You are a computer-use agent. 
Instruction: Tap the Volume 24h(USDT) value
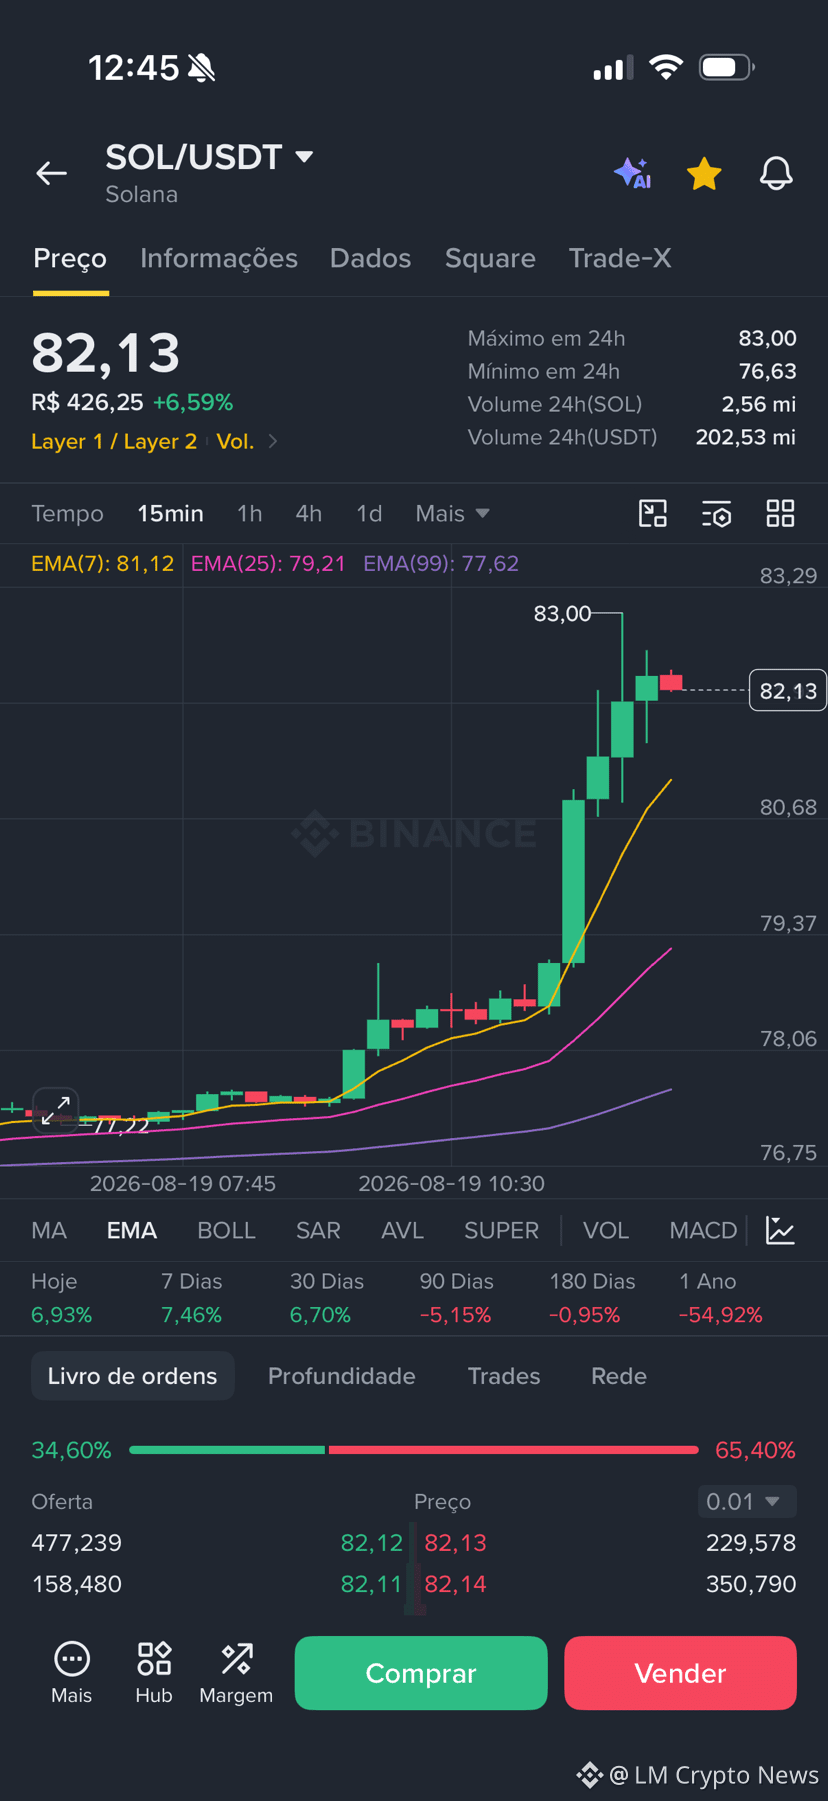click(746, 437)
